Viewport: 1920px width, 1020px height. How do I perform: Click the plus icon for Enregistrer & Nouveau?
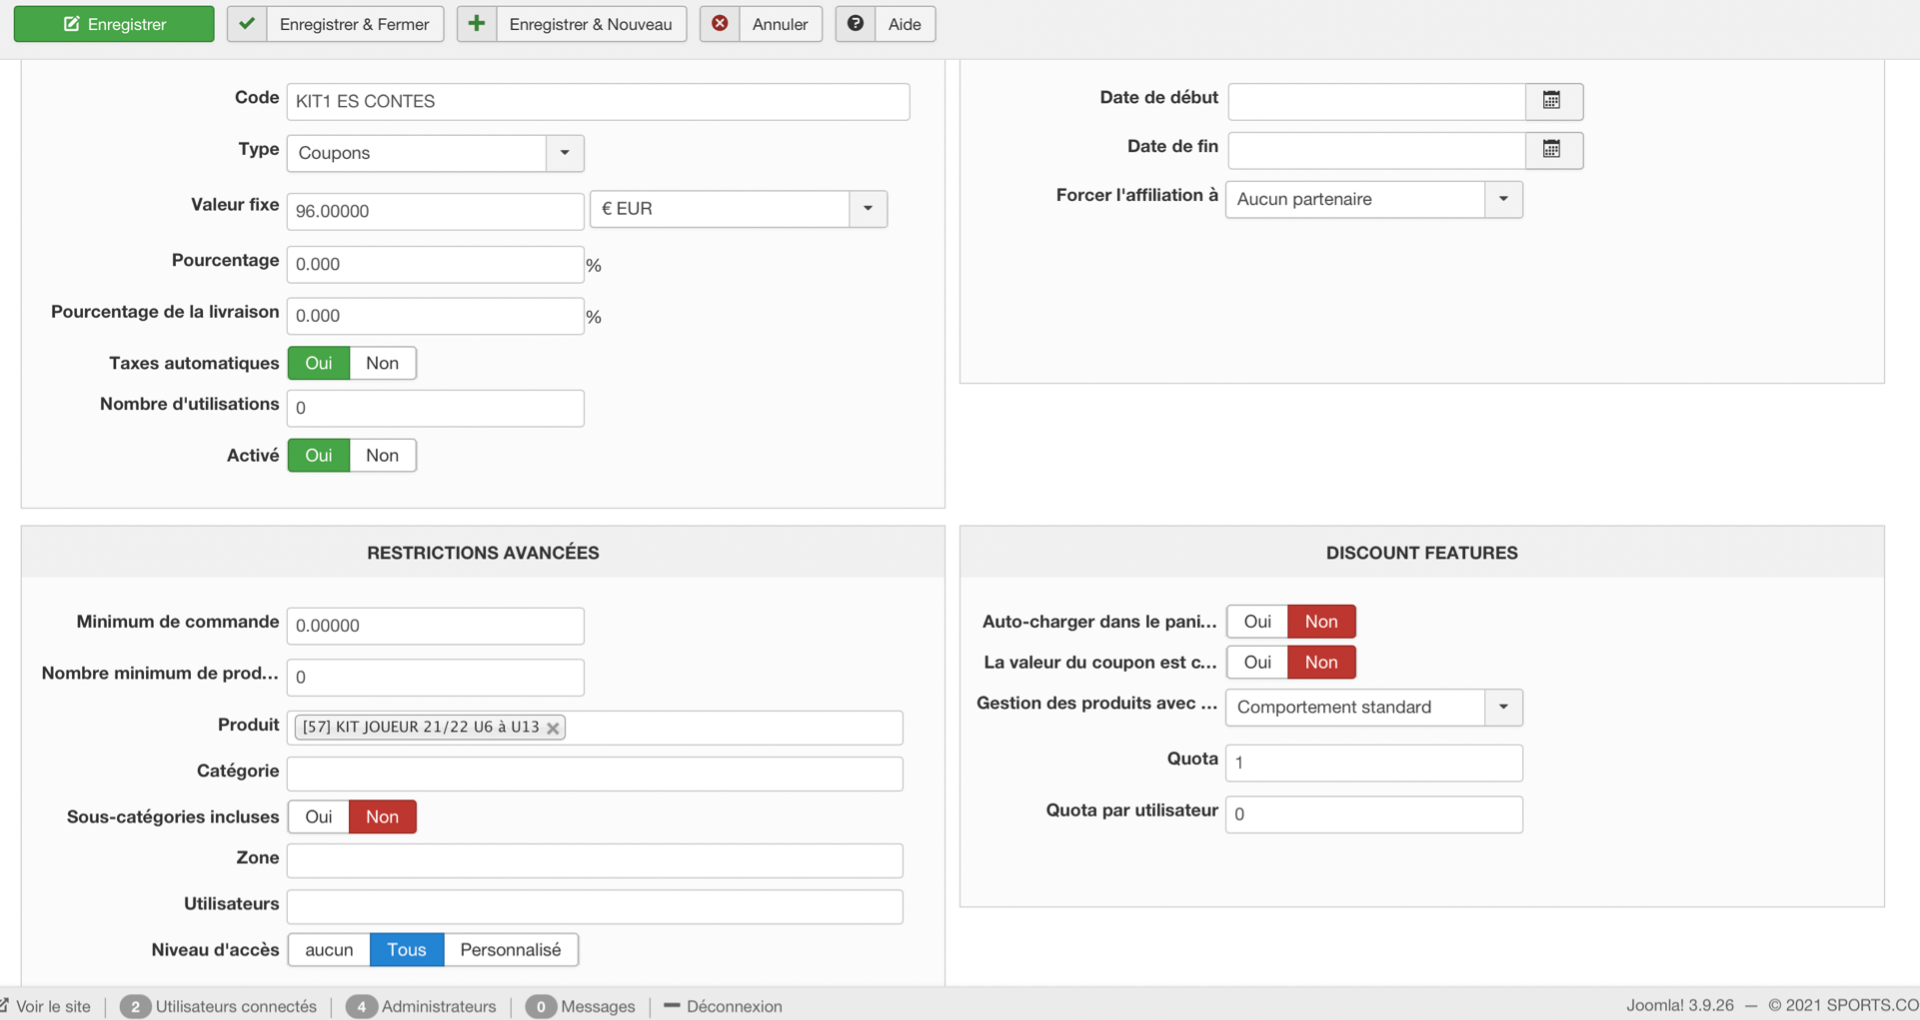477,24
